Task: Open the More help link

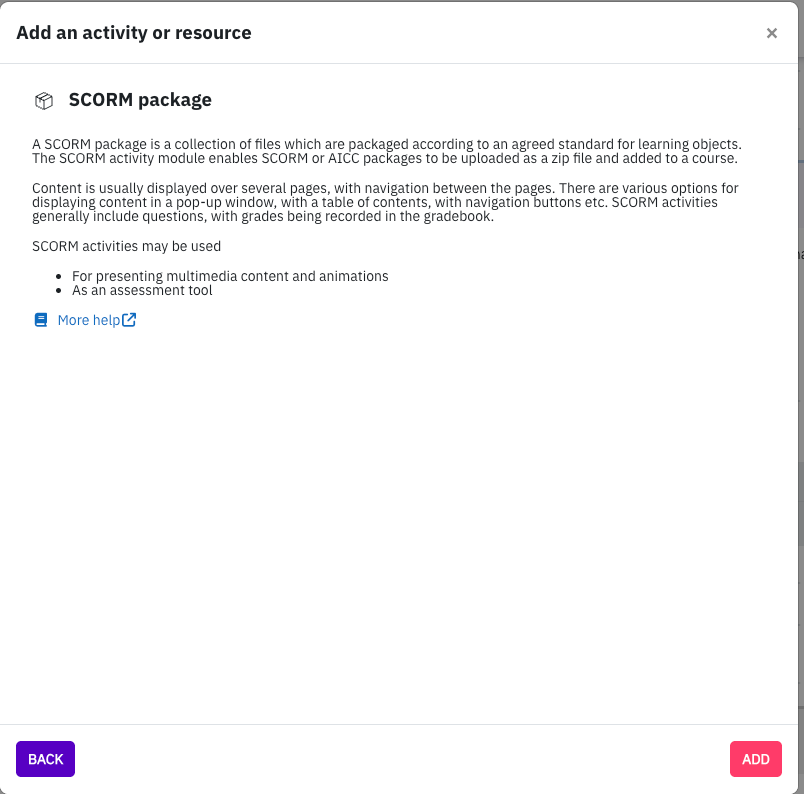Action: (x=89, y=320)
